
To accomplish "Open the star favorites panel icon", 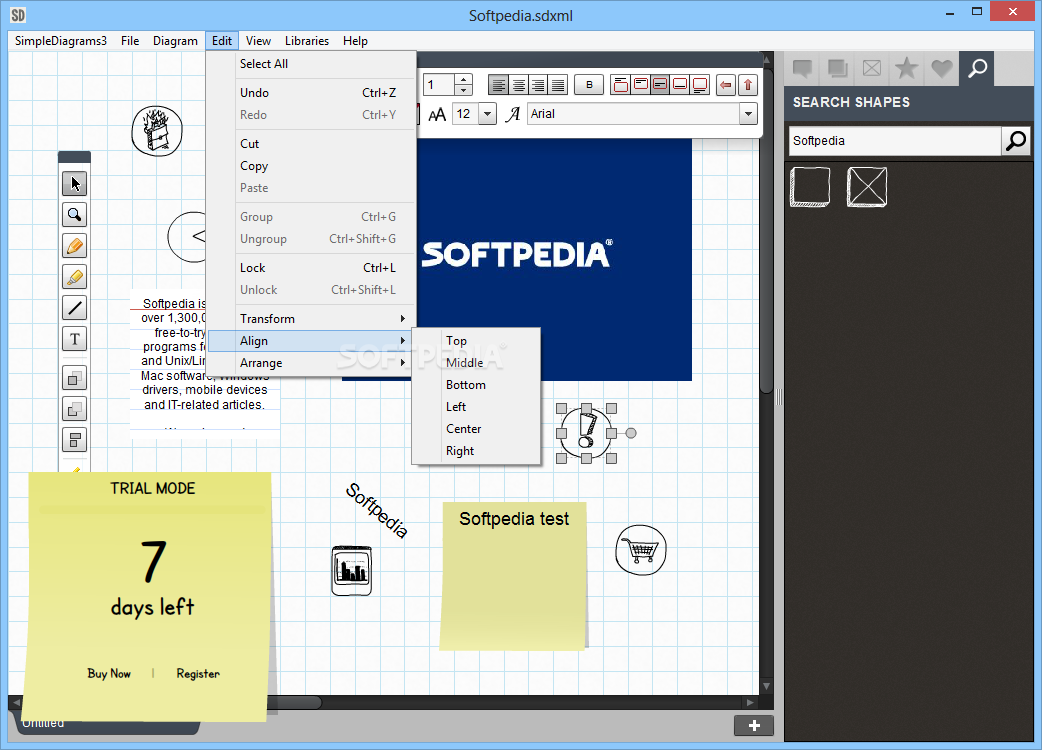I will pyautogui.click(x=906, y=68).
